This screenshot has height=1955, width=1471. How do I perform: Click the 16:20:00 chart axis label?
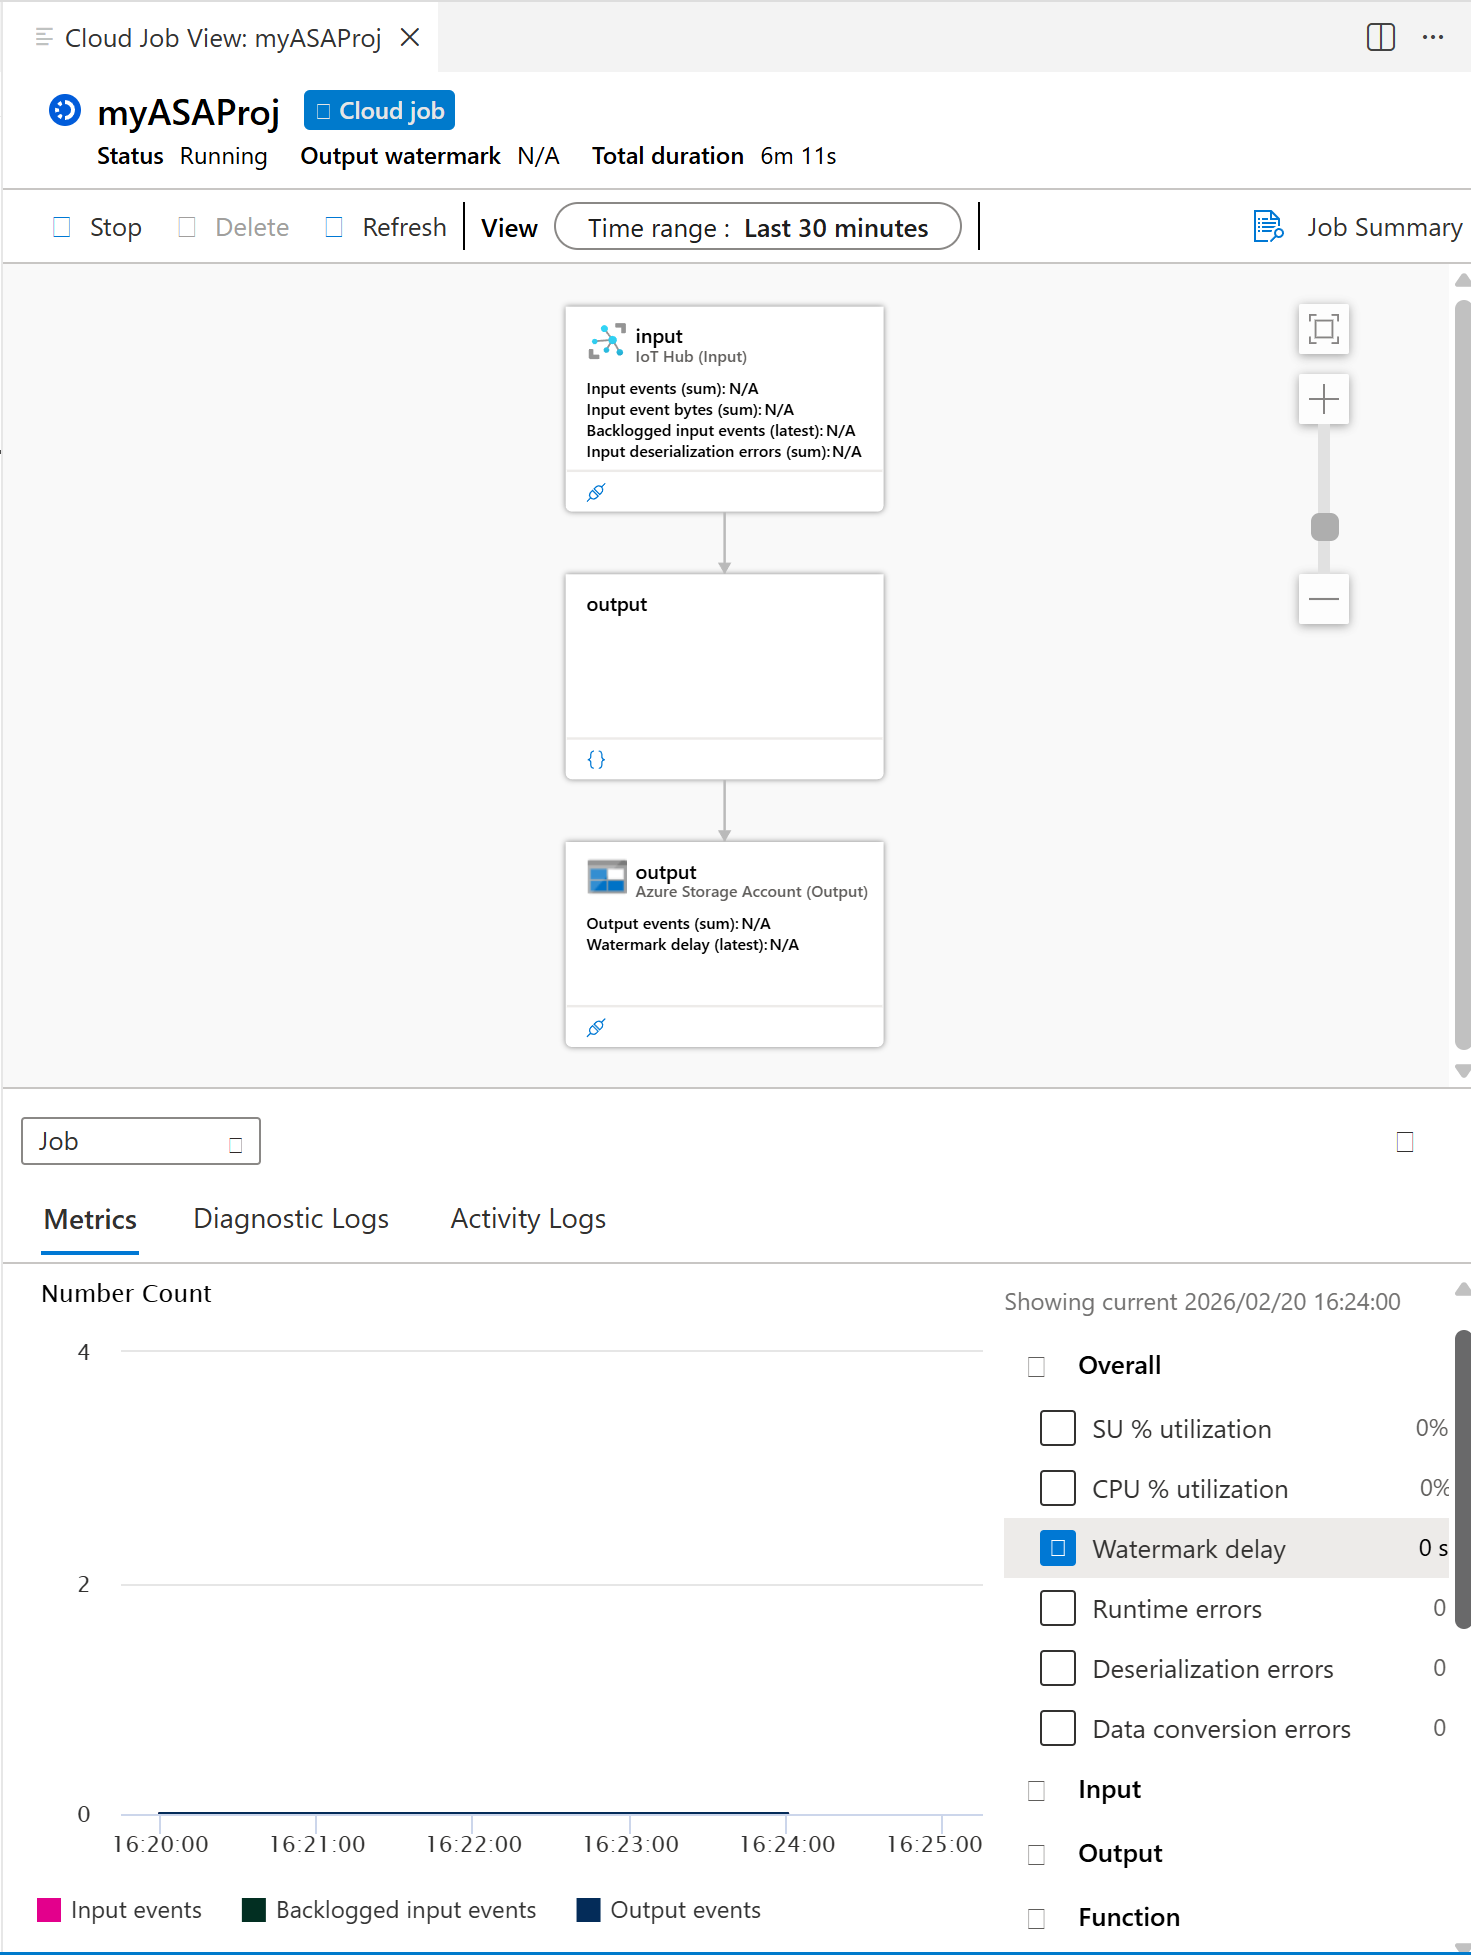pos(160,1844)
